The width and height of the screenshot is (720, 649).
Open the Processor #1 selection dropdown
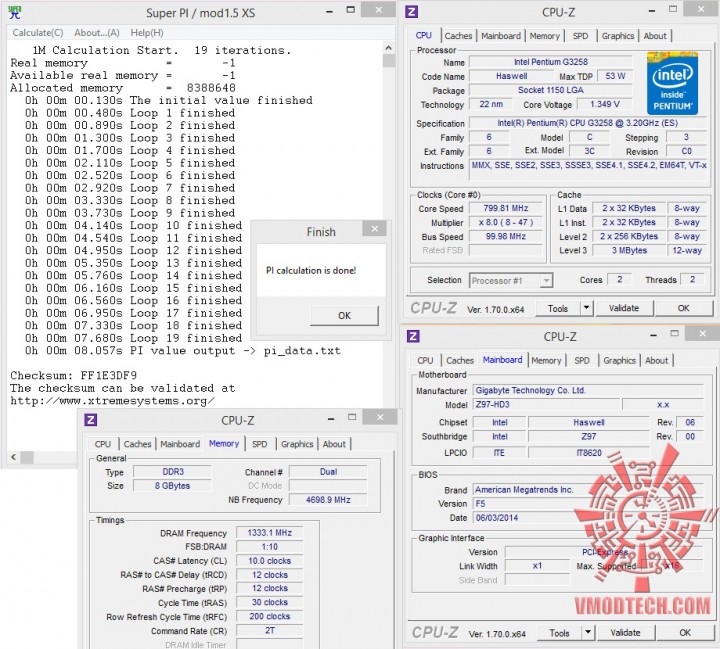[546, 280]
